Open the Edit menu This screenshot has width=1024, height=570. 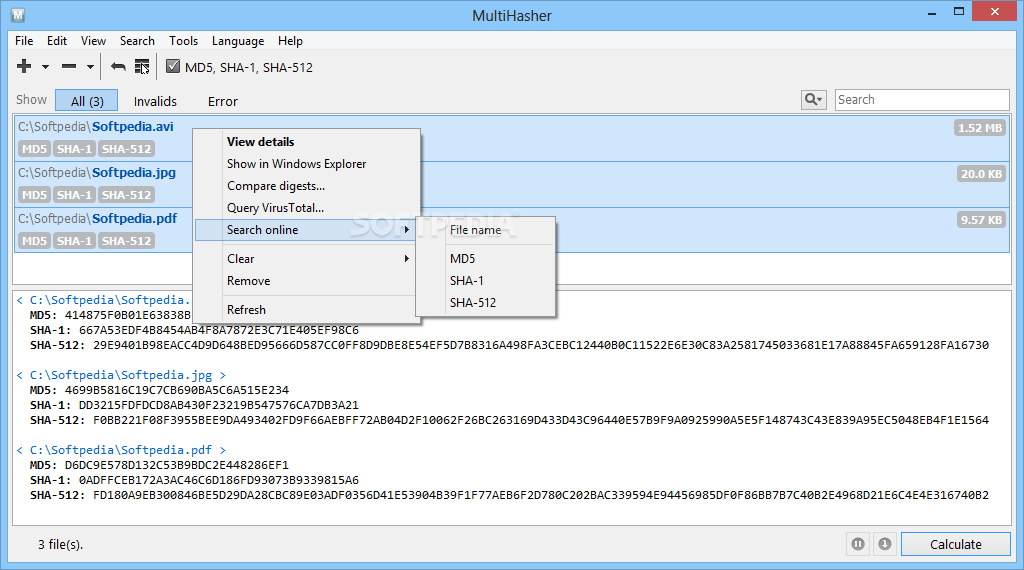57,40
